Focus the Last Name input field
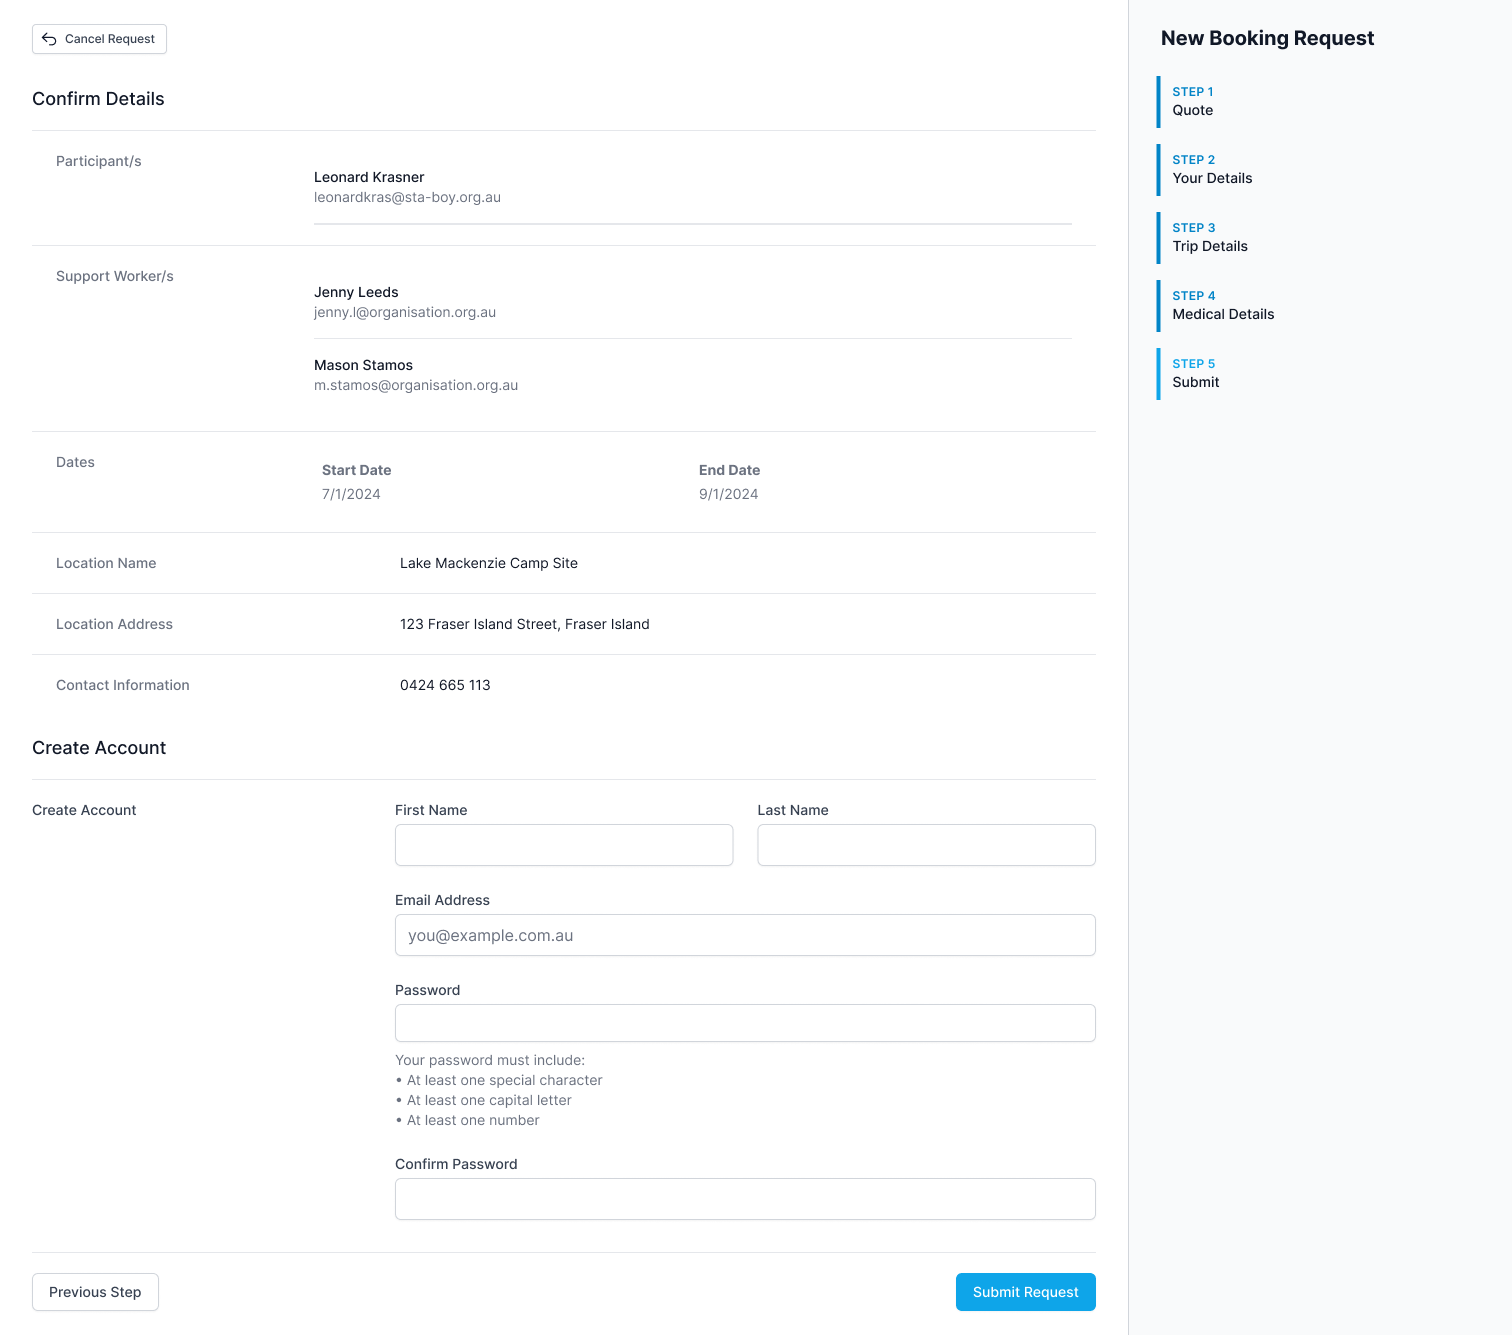1512x1335 pixels. click(x=926, y=845)
